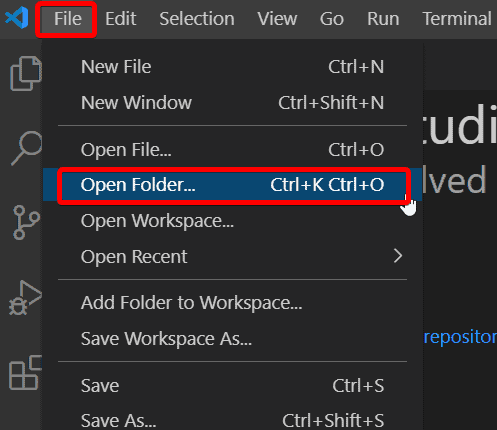The image size is (497, 430).
Task: Open the Selection menu
Action: point(197,19)
